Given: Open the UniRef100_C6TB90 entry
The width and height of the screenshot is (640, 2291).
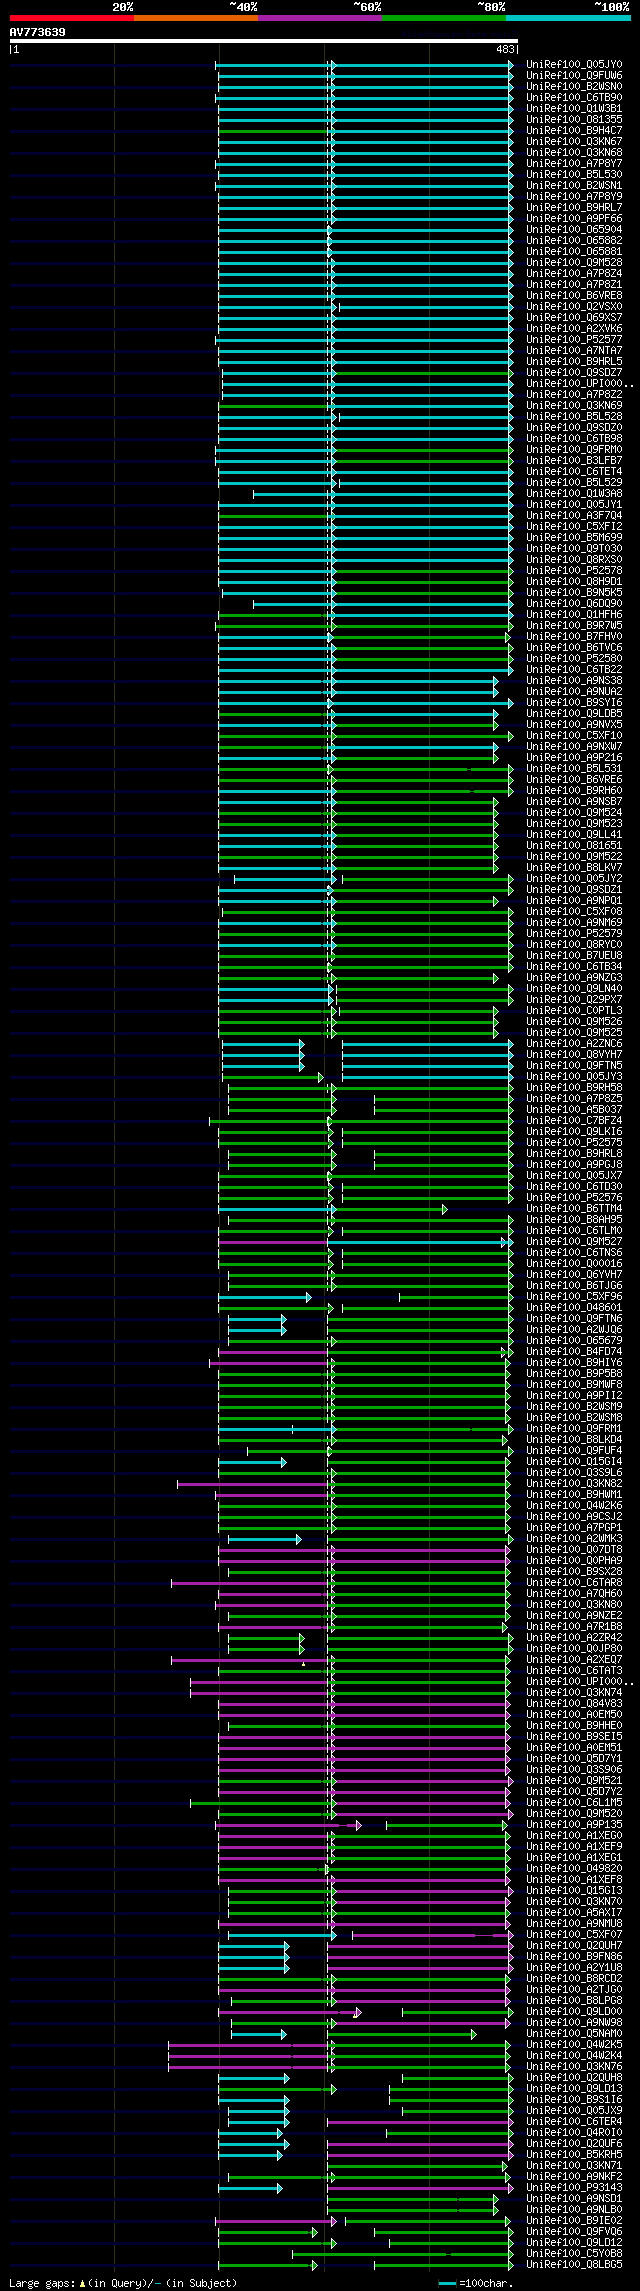Looking at the screenshot, I should pyautogui.click(x=574, y=98).
